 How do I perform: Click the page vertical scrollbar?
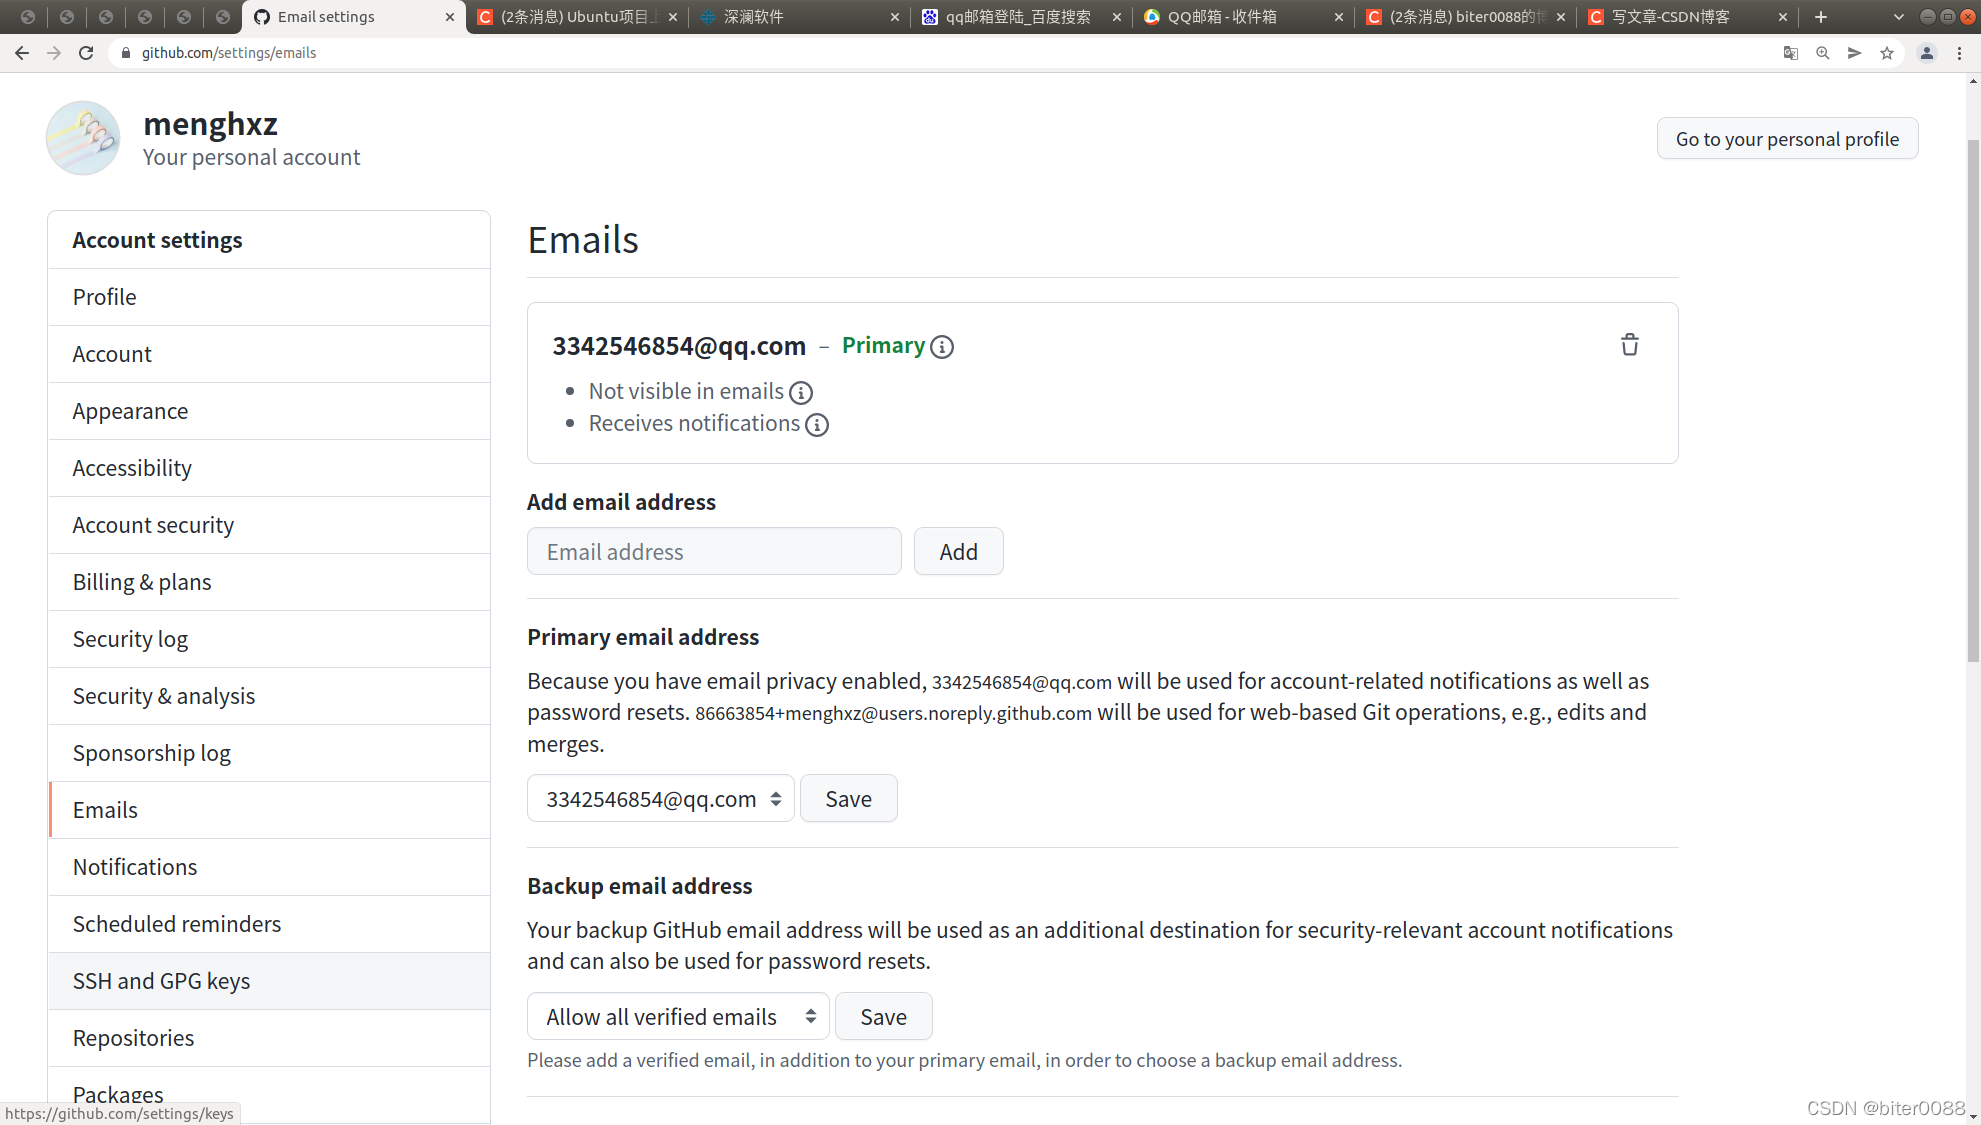pos(1972,400)
